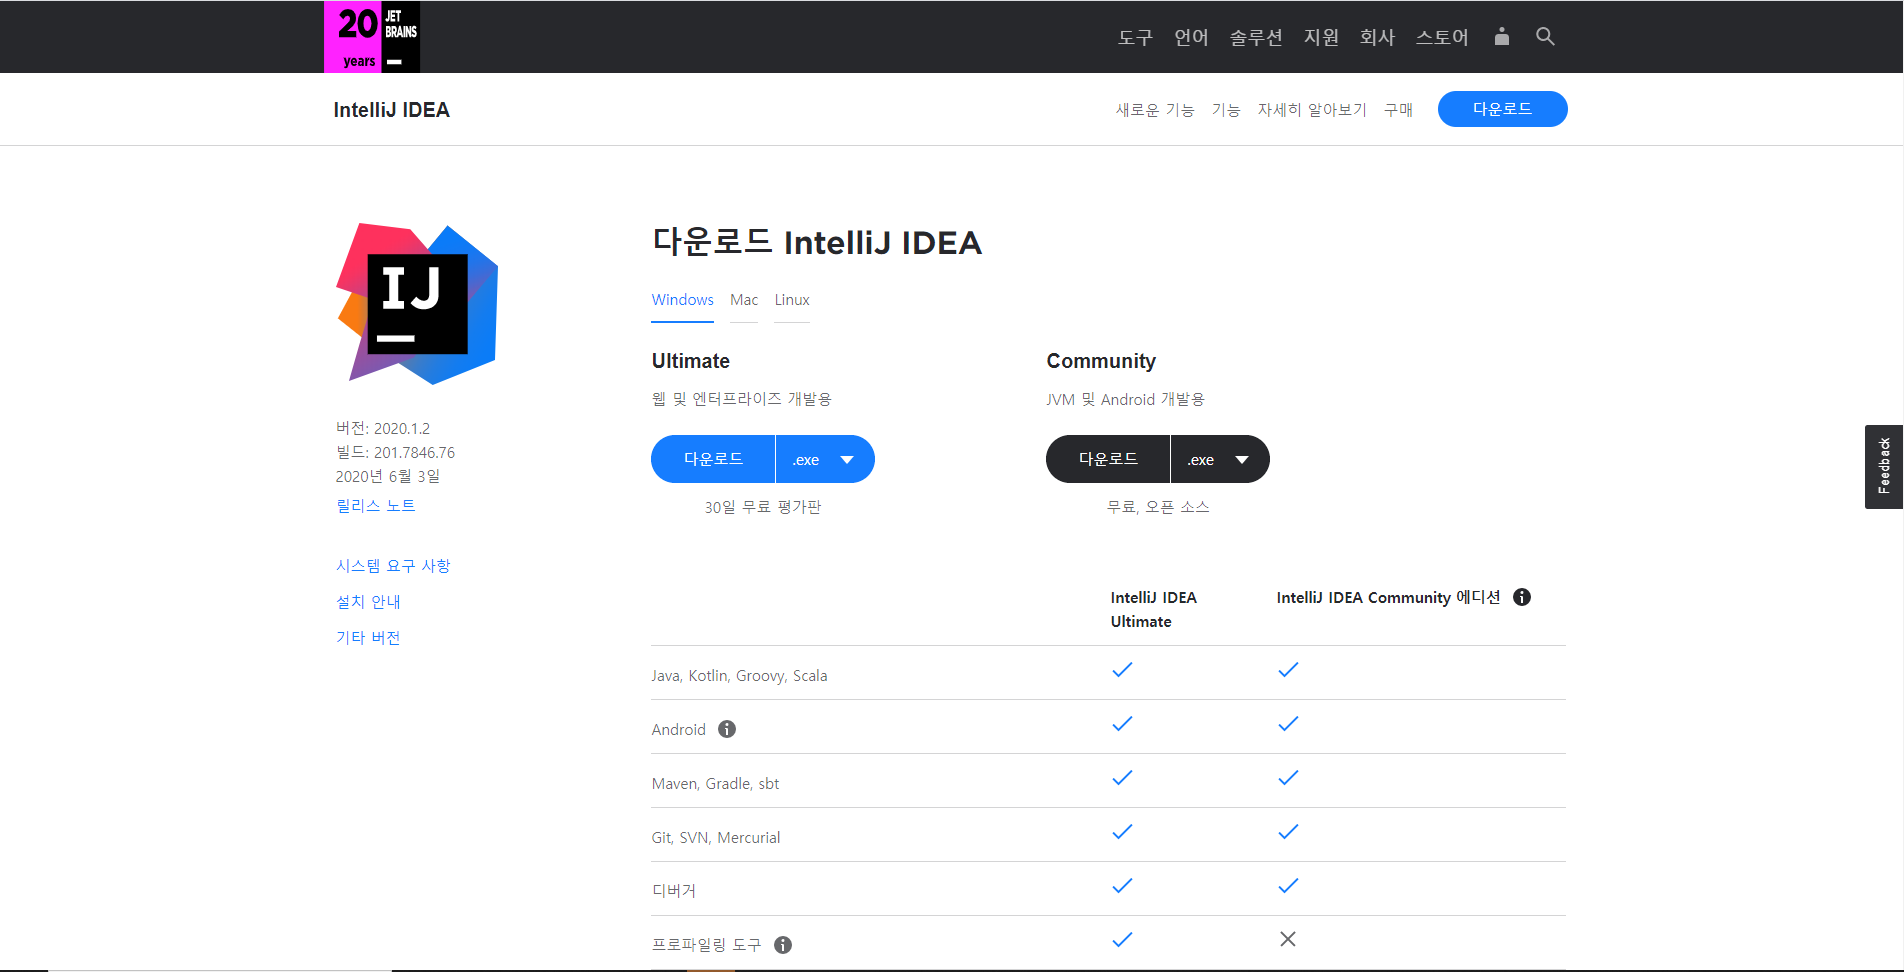This screenshot has height=972, width=1904.
Task: Expand Ultimate .exe installer type dropdown
Action: (825, 459)
